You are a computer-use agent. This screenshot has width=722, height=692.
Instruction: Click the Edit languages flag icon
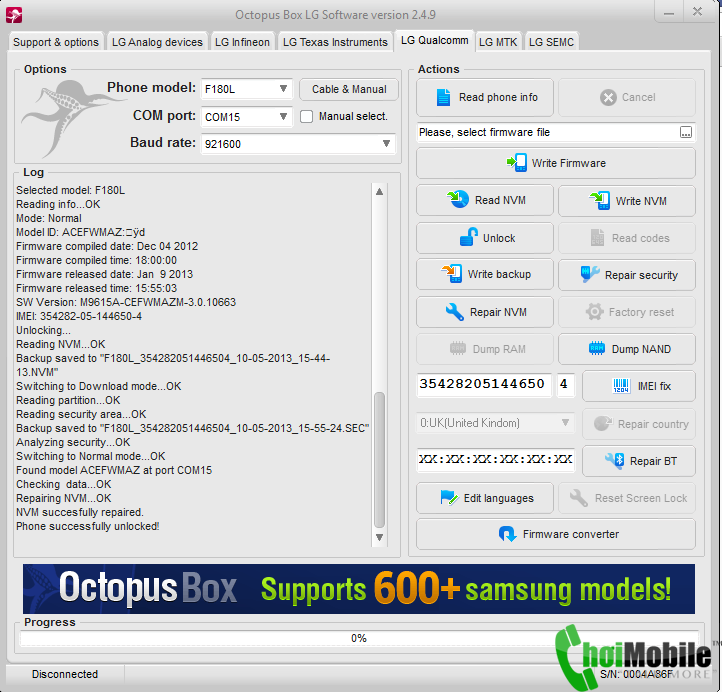click(x=449, y=498)
